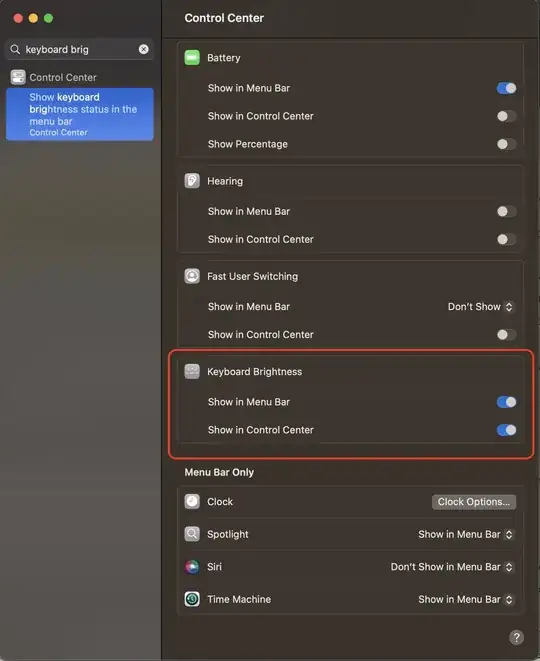This screenshot has width=540, height=661.
Task: Toggle Fast User Switching in Control Center
Action: point(506,335)
